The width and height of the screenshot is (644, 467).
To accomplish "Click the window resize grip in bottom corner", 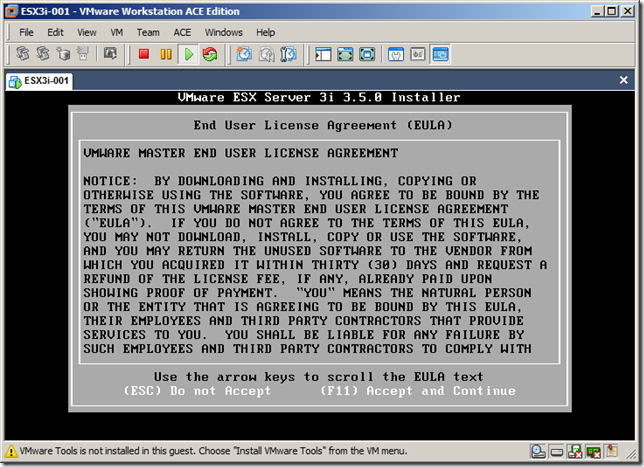I will (x=630, y=454).
